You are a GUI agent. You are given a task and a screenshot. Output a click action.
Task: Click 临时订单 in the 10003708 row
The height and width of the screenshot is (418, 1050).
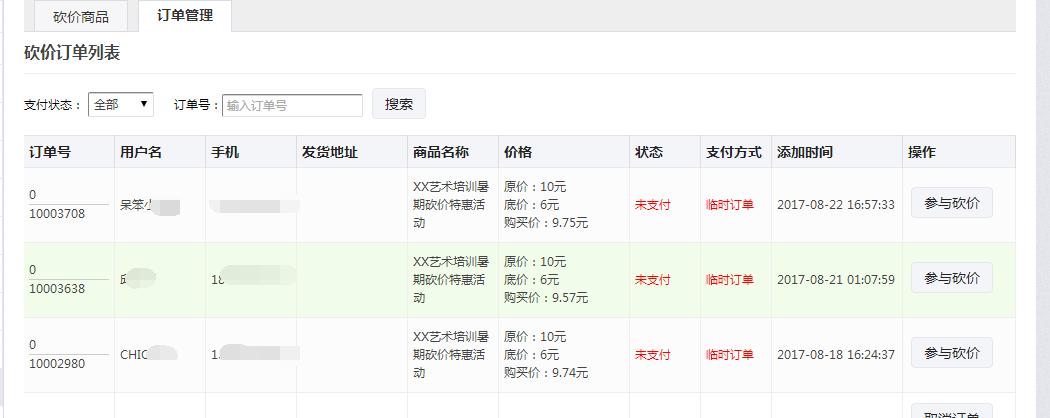[x=730, y=205]
